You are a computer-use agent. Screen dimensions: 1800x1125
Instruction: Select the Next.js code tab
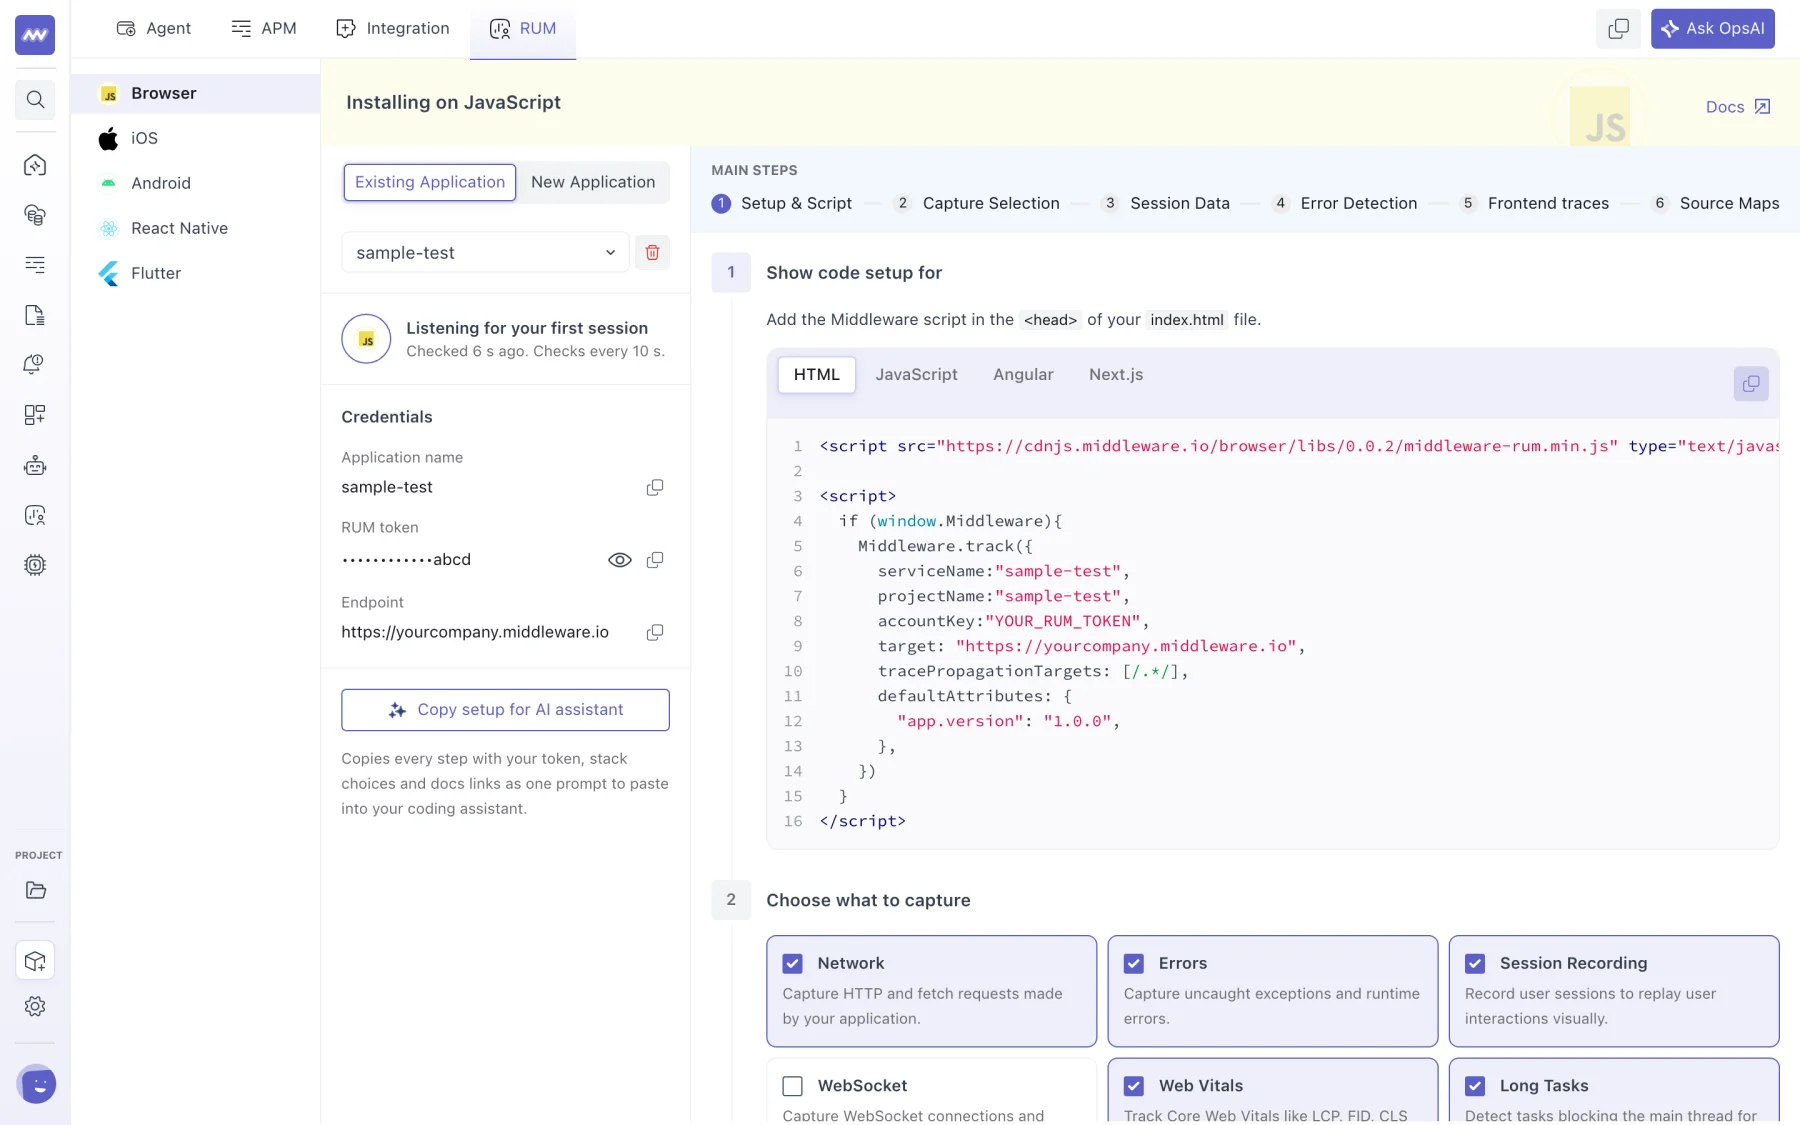point(1116,375)
